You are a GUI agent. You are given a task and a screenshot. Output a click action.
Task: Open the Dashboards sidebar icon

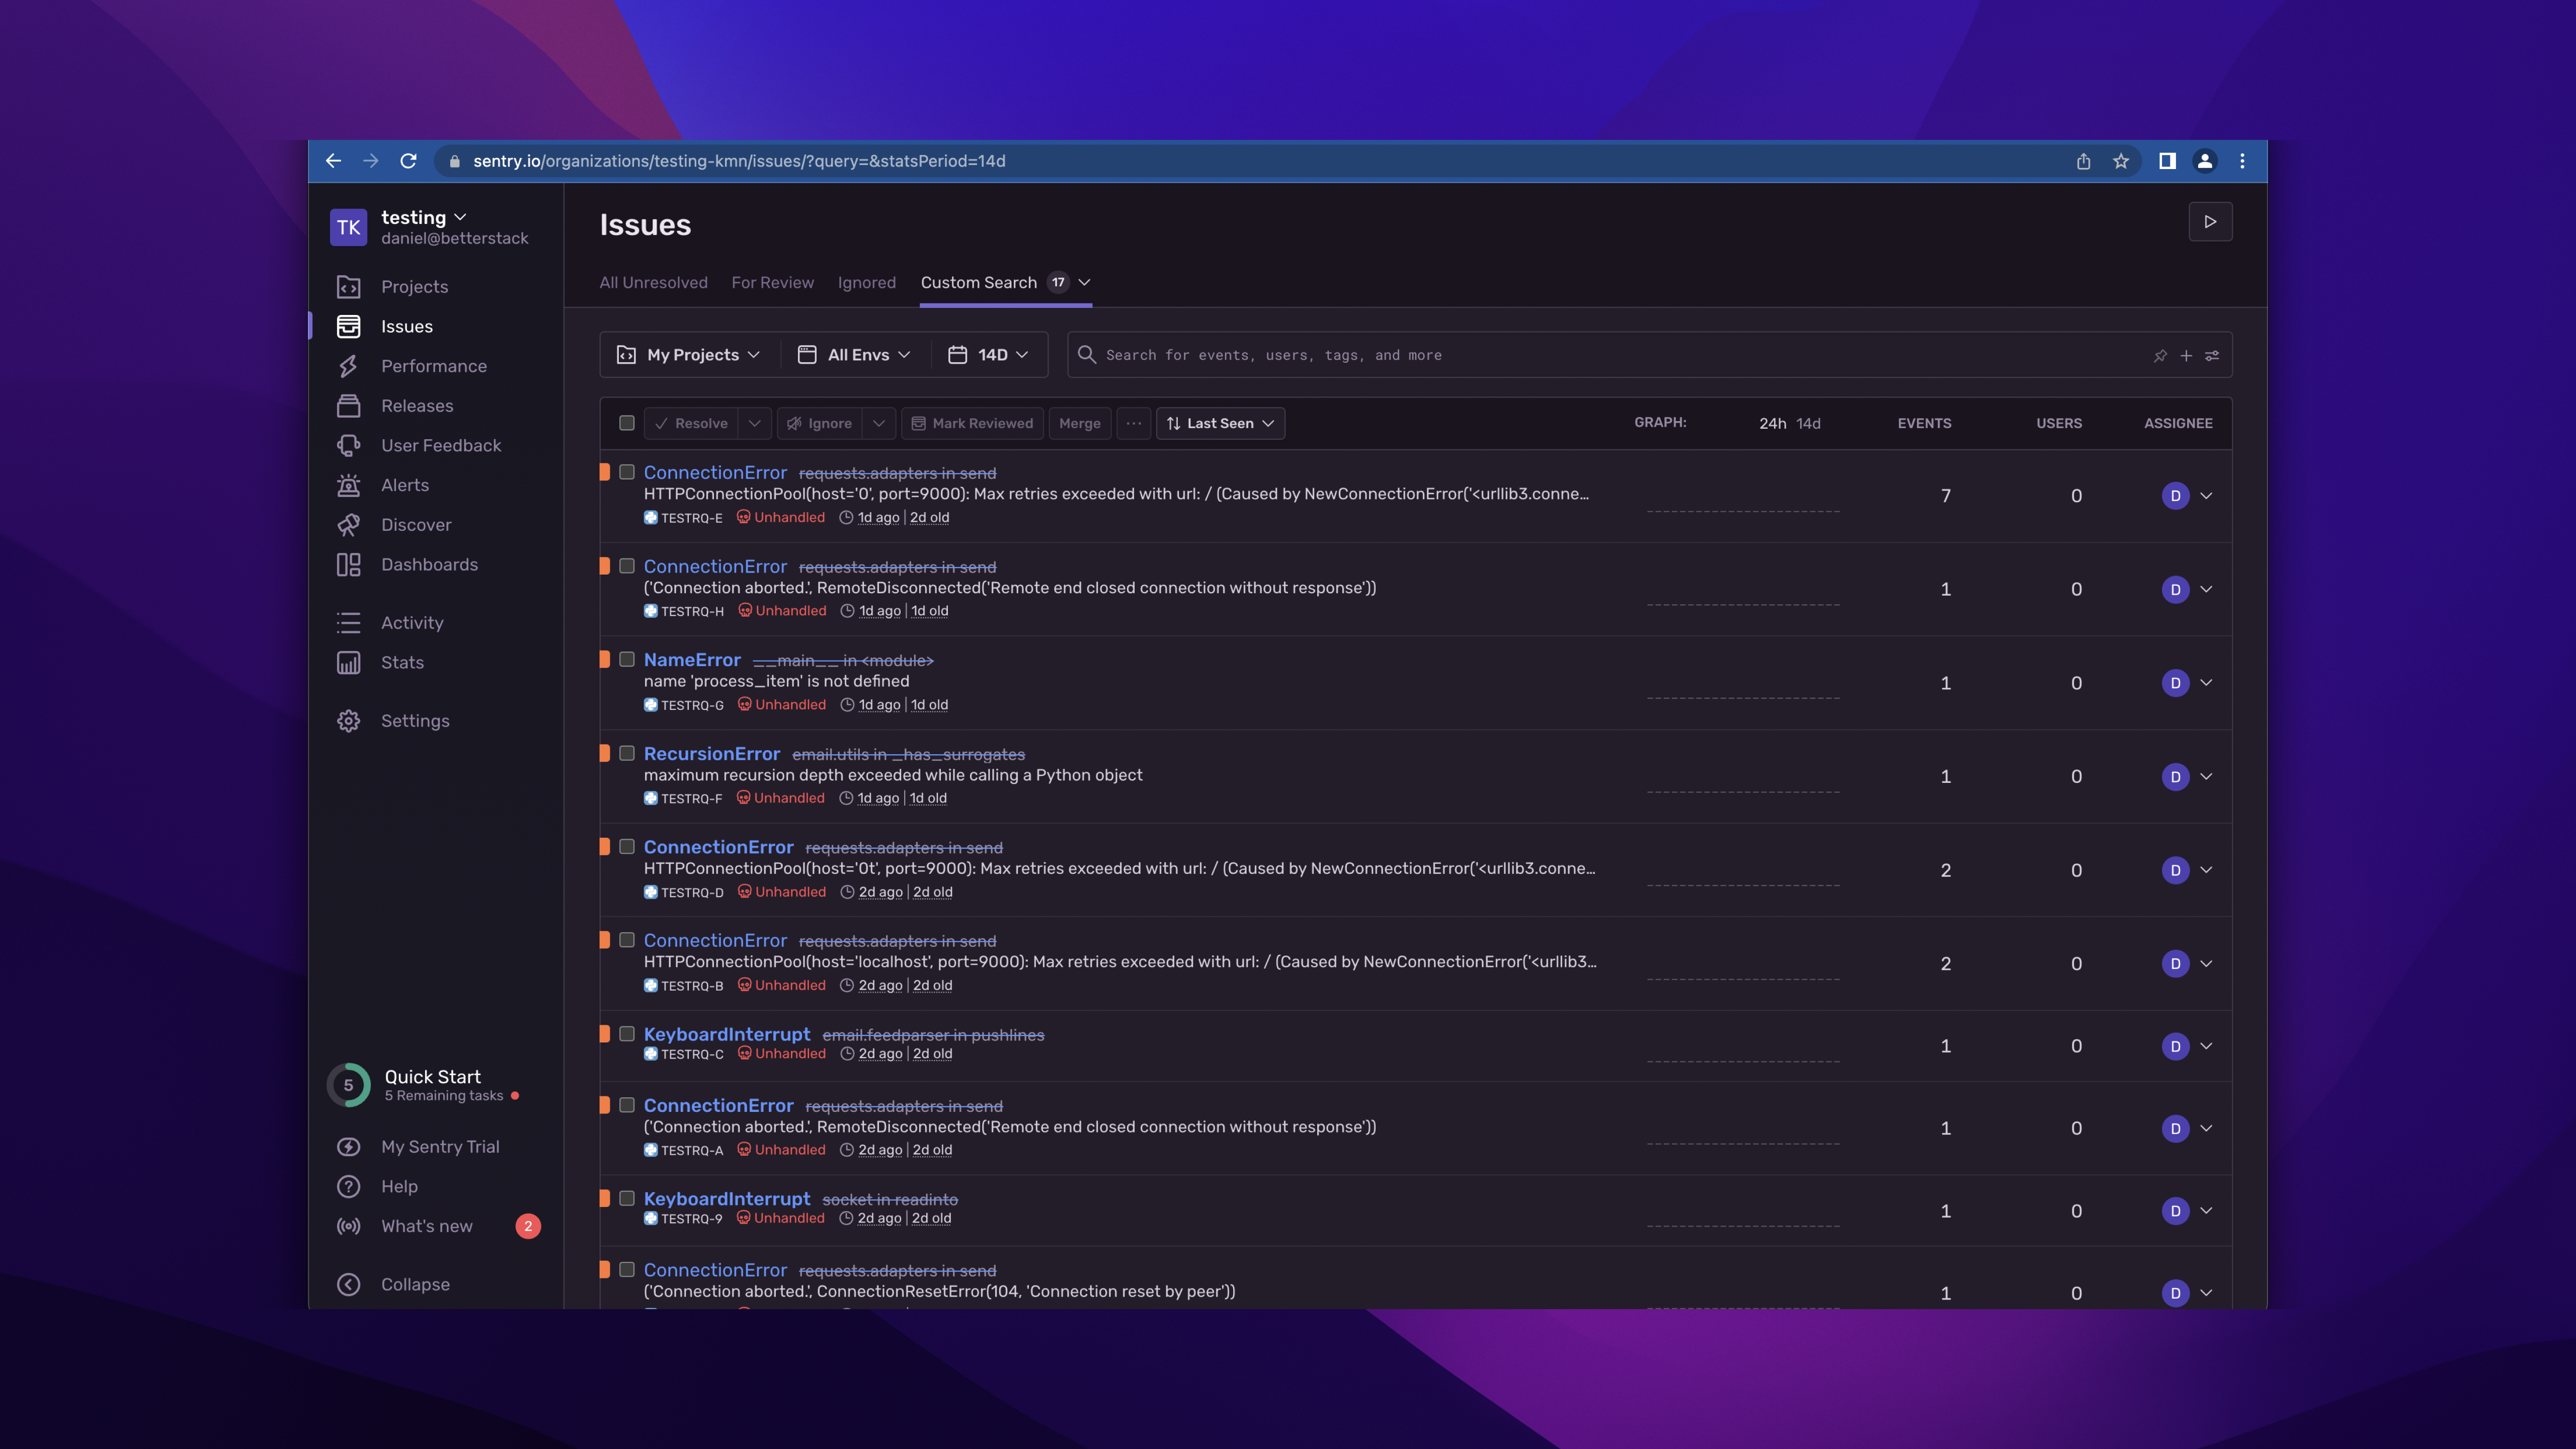tap(348, 565)
